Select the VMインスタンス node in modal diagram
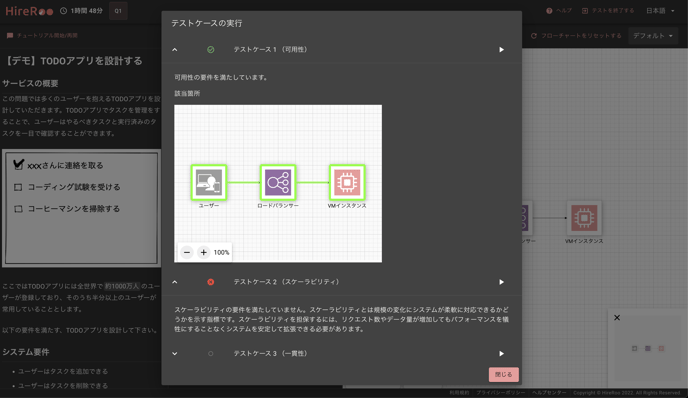 (347, 182)
